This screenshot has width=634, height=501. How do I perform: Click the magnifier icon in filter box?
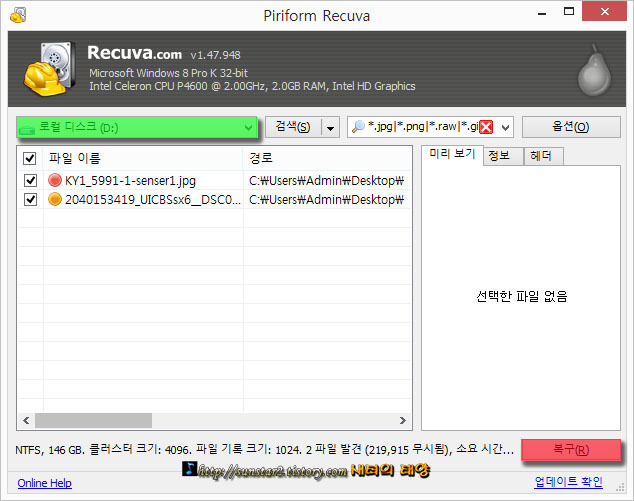[x=358, y=127]
